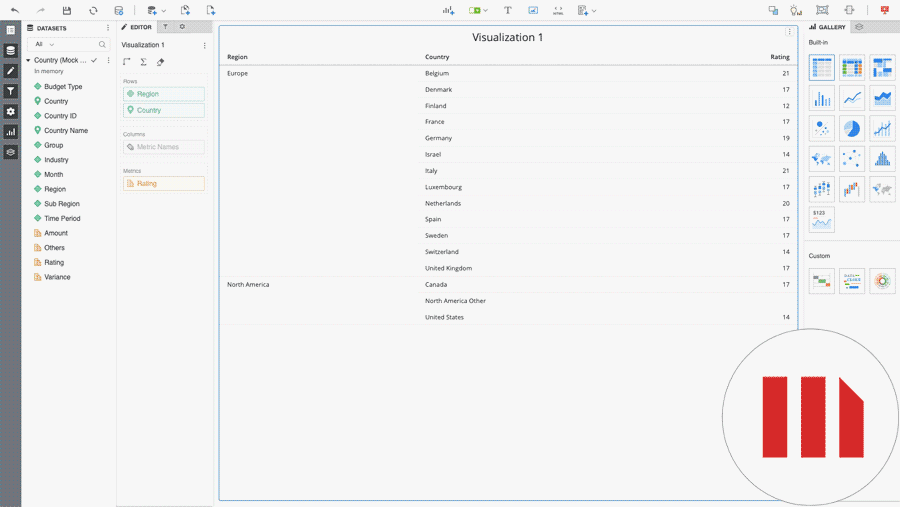Switch to the Gallery tab
The height and width of the screenshot is (507, 900).
[x=828, y=27]
